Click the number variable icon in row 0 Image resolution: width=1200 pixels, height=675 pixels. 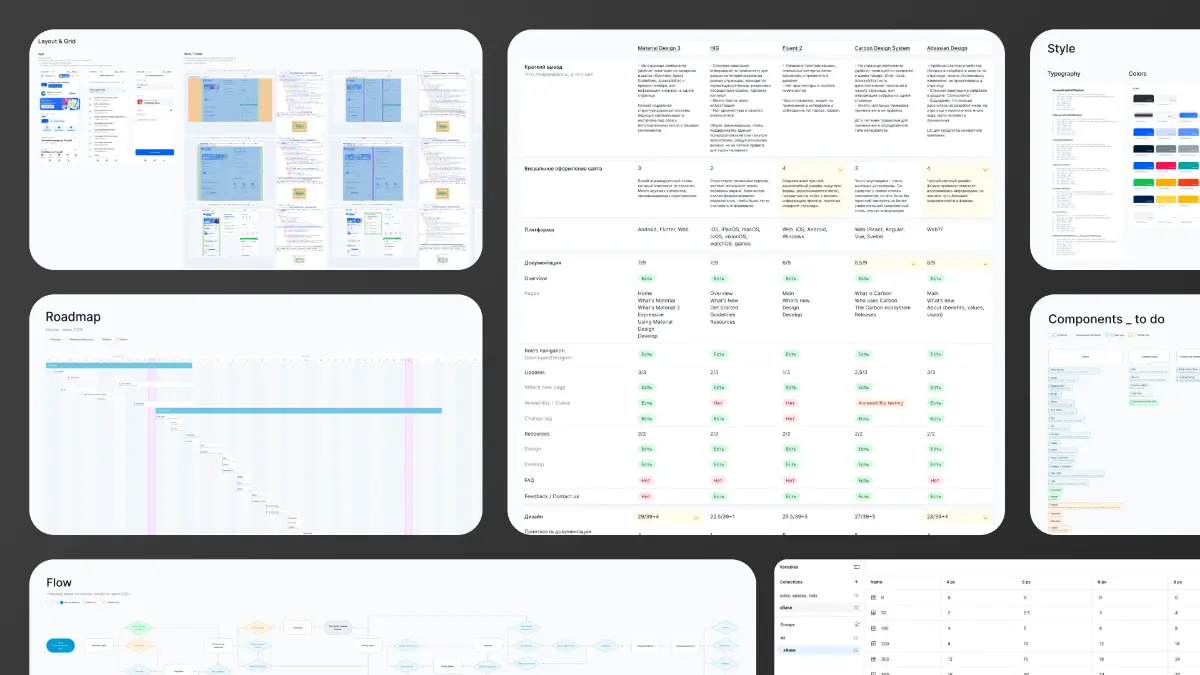coord(873,597)
